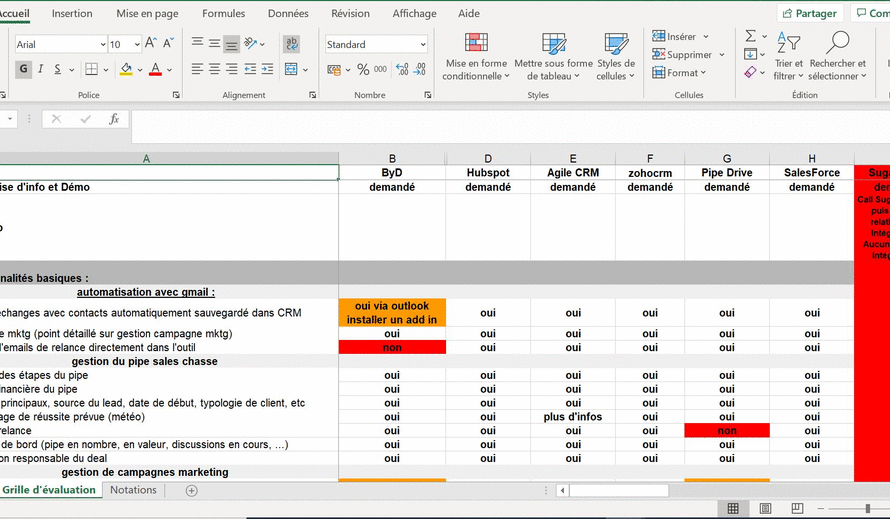Center text horizontally
The height and width of the screenshot is (519, 890).
click(x=214, y=69)
